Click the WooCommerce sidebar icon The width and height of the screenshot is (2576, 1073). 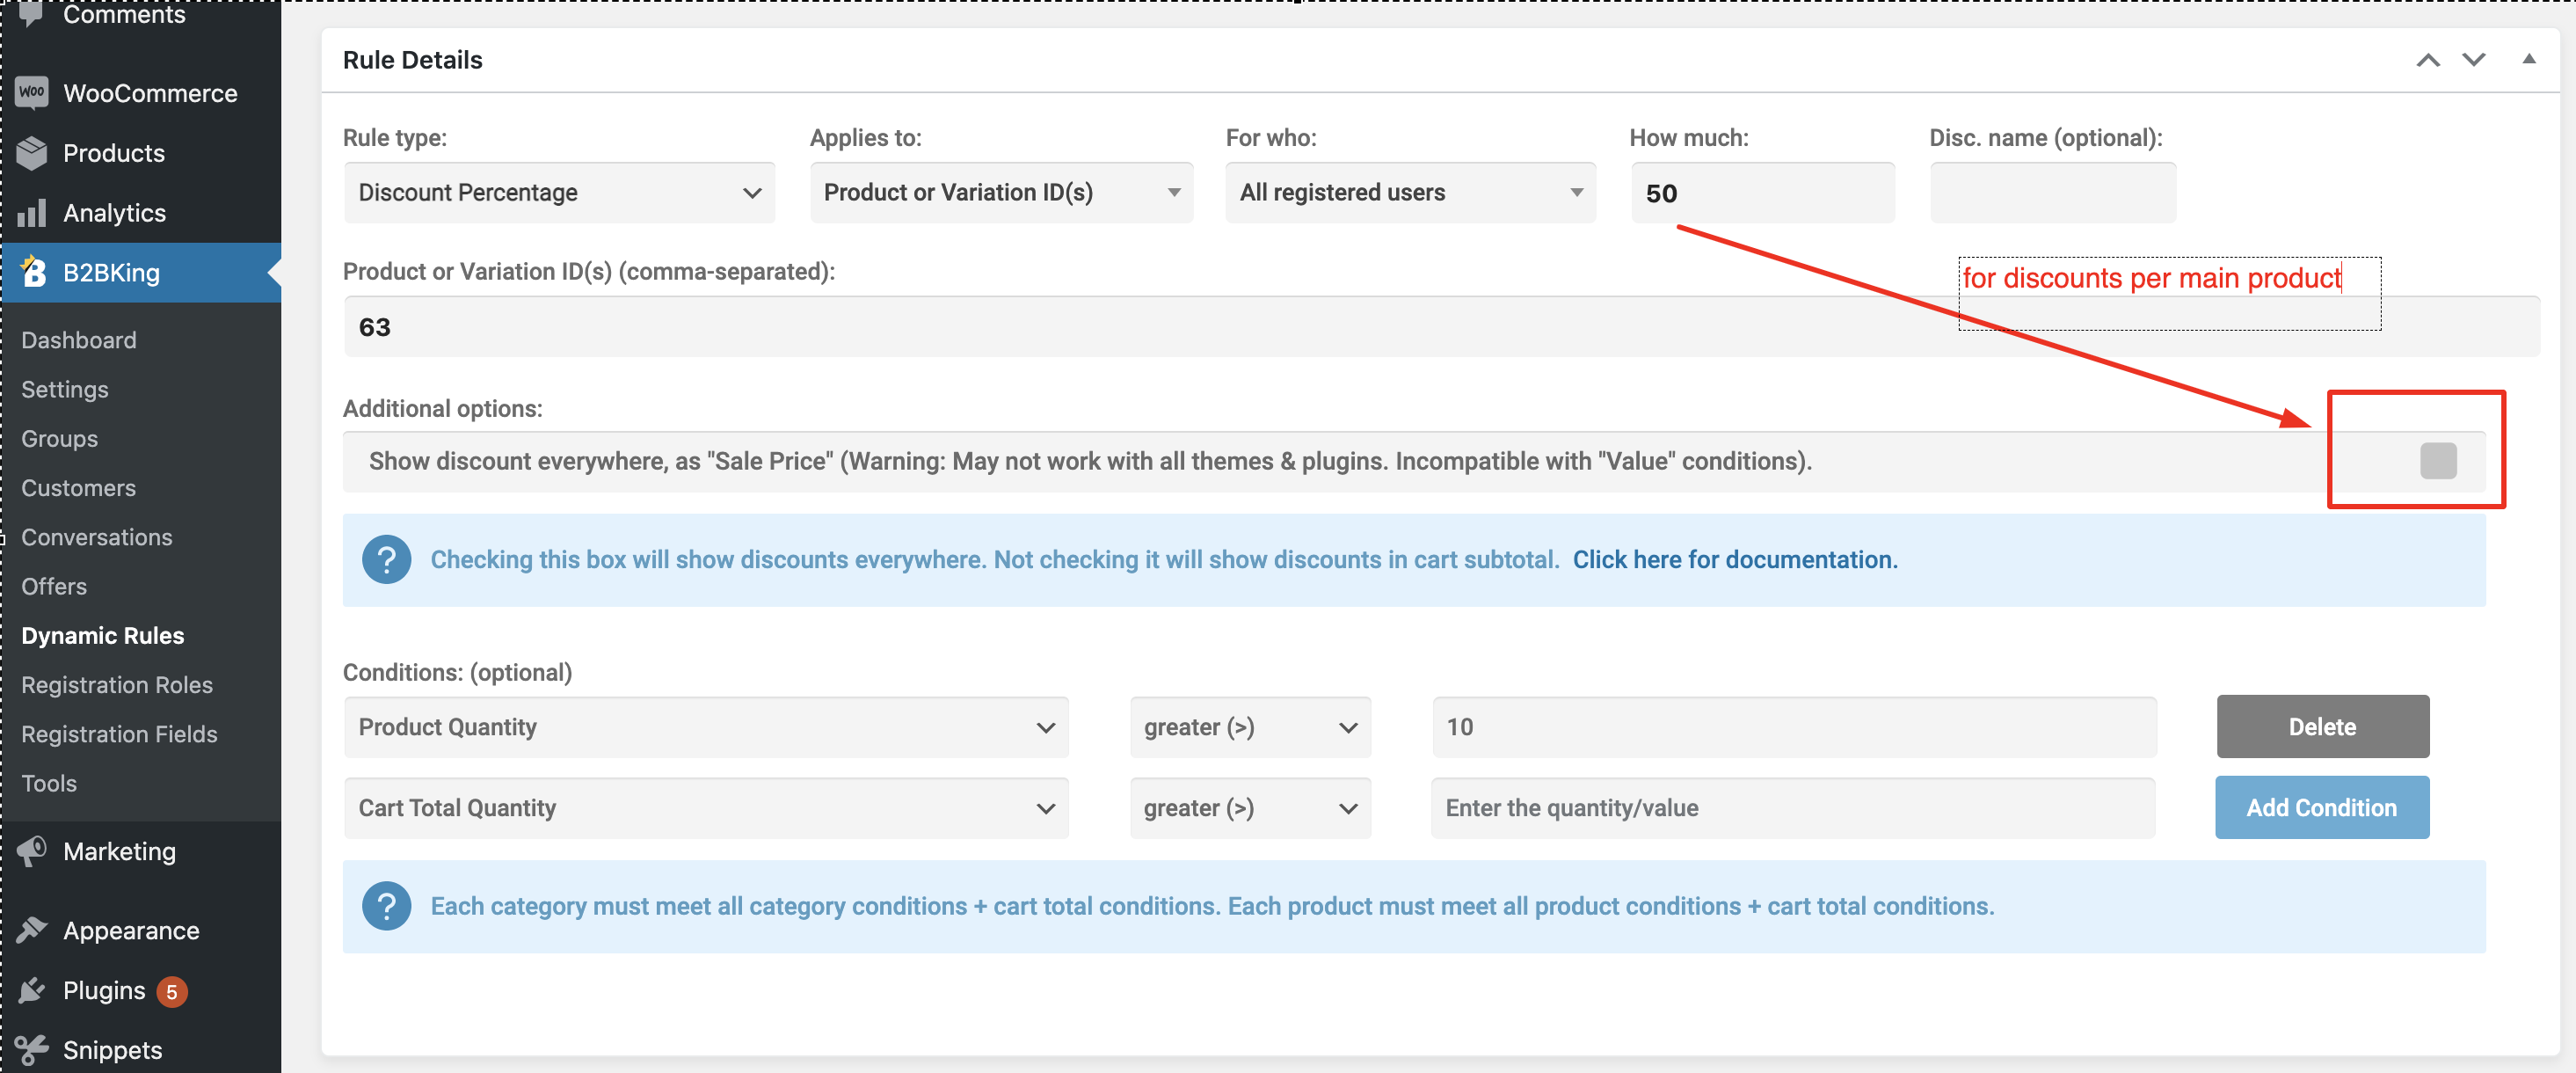coord(32,93)
